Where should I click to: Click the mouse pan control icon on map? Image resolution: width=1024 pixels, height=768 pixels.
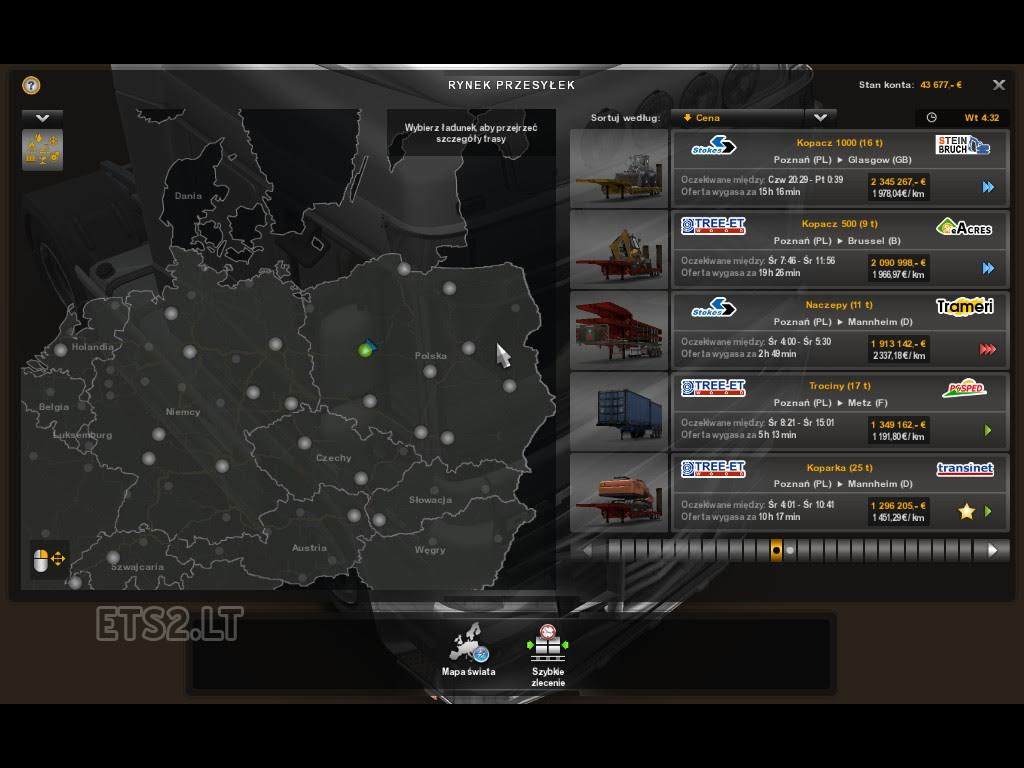click(49, 560)
